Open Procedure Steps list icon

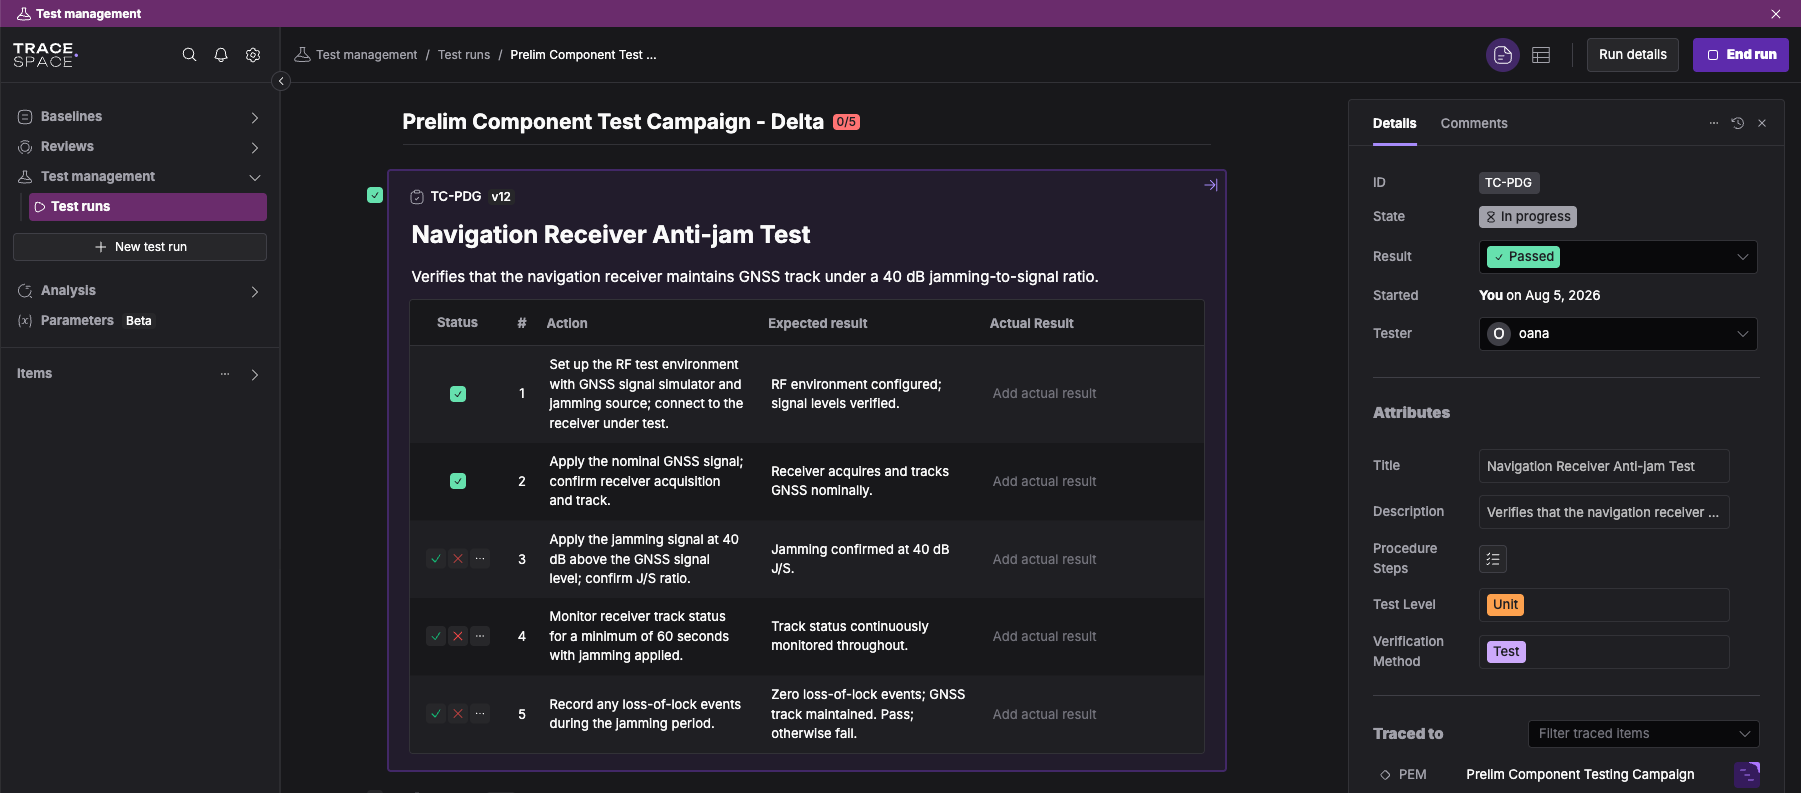coord(1493,559)
